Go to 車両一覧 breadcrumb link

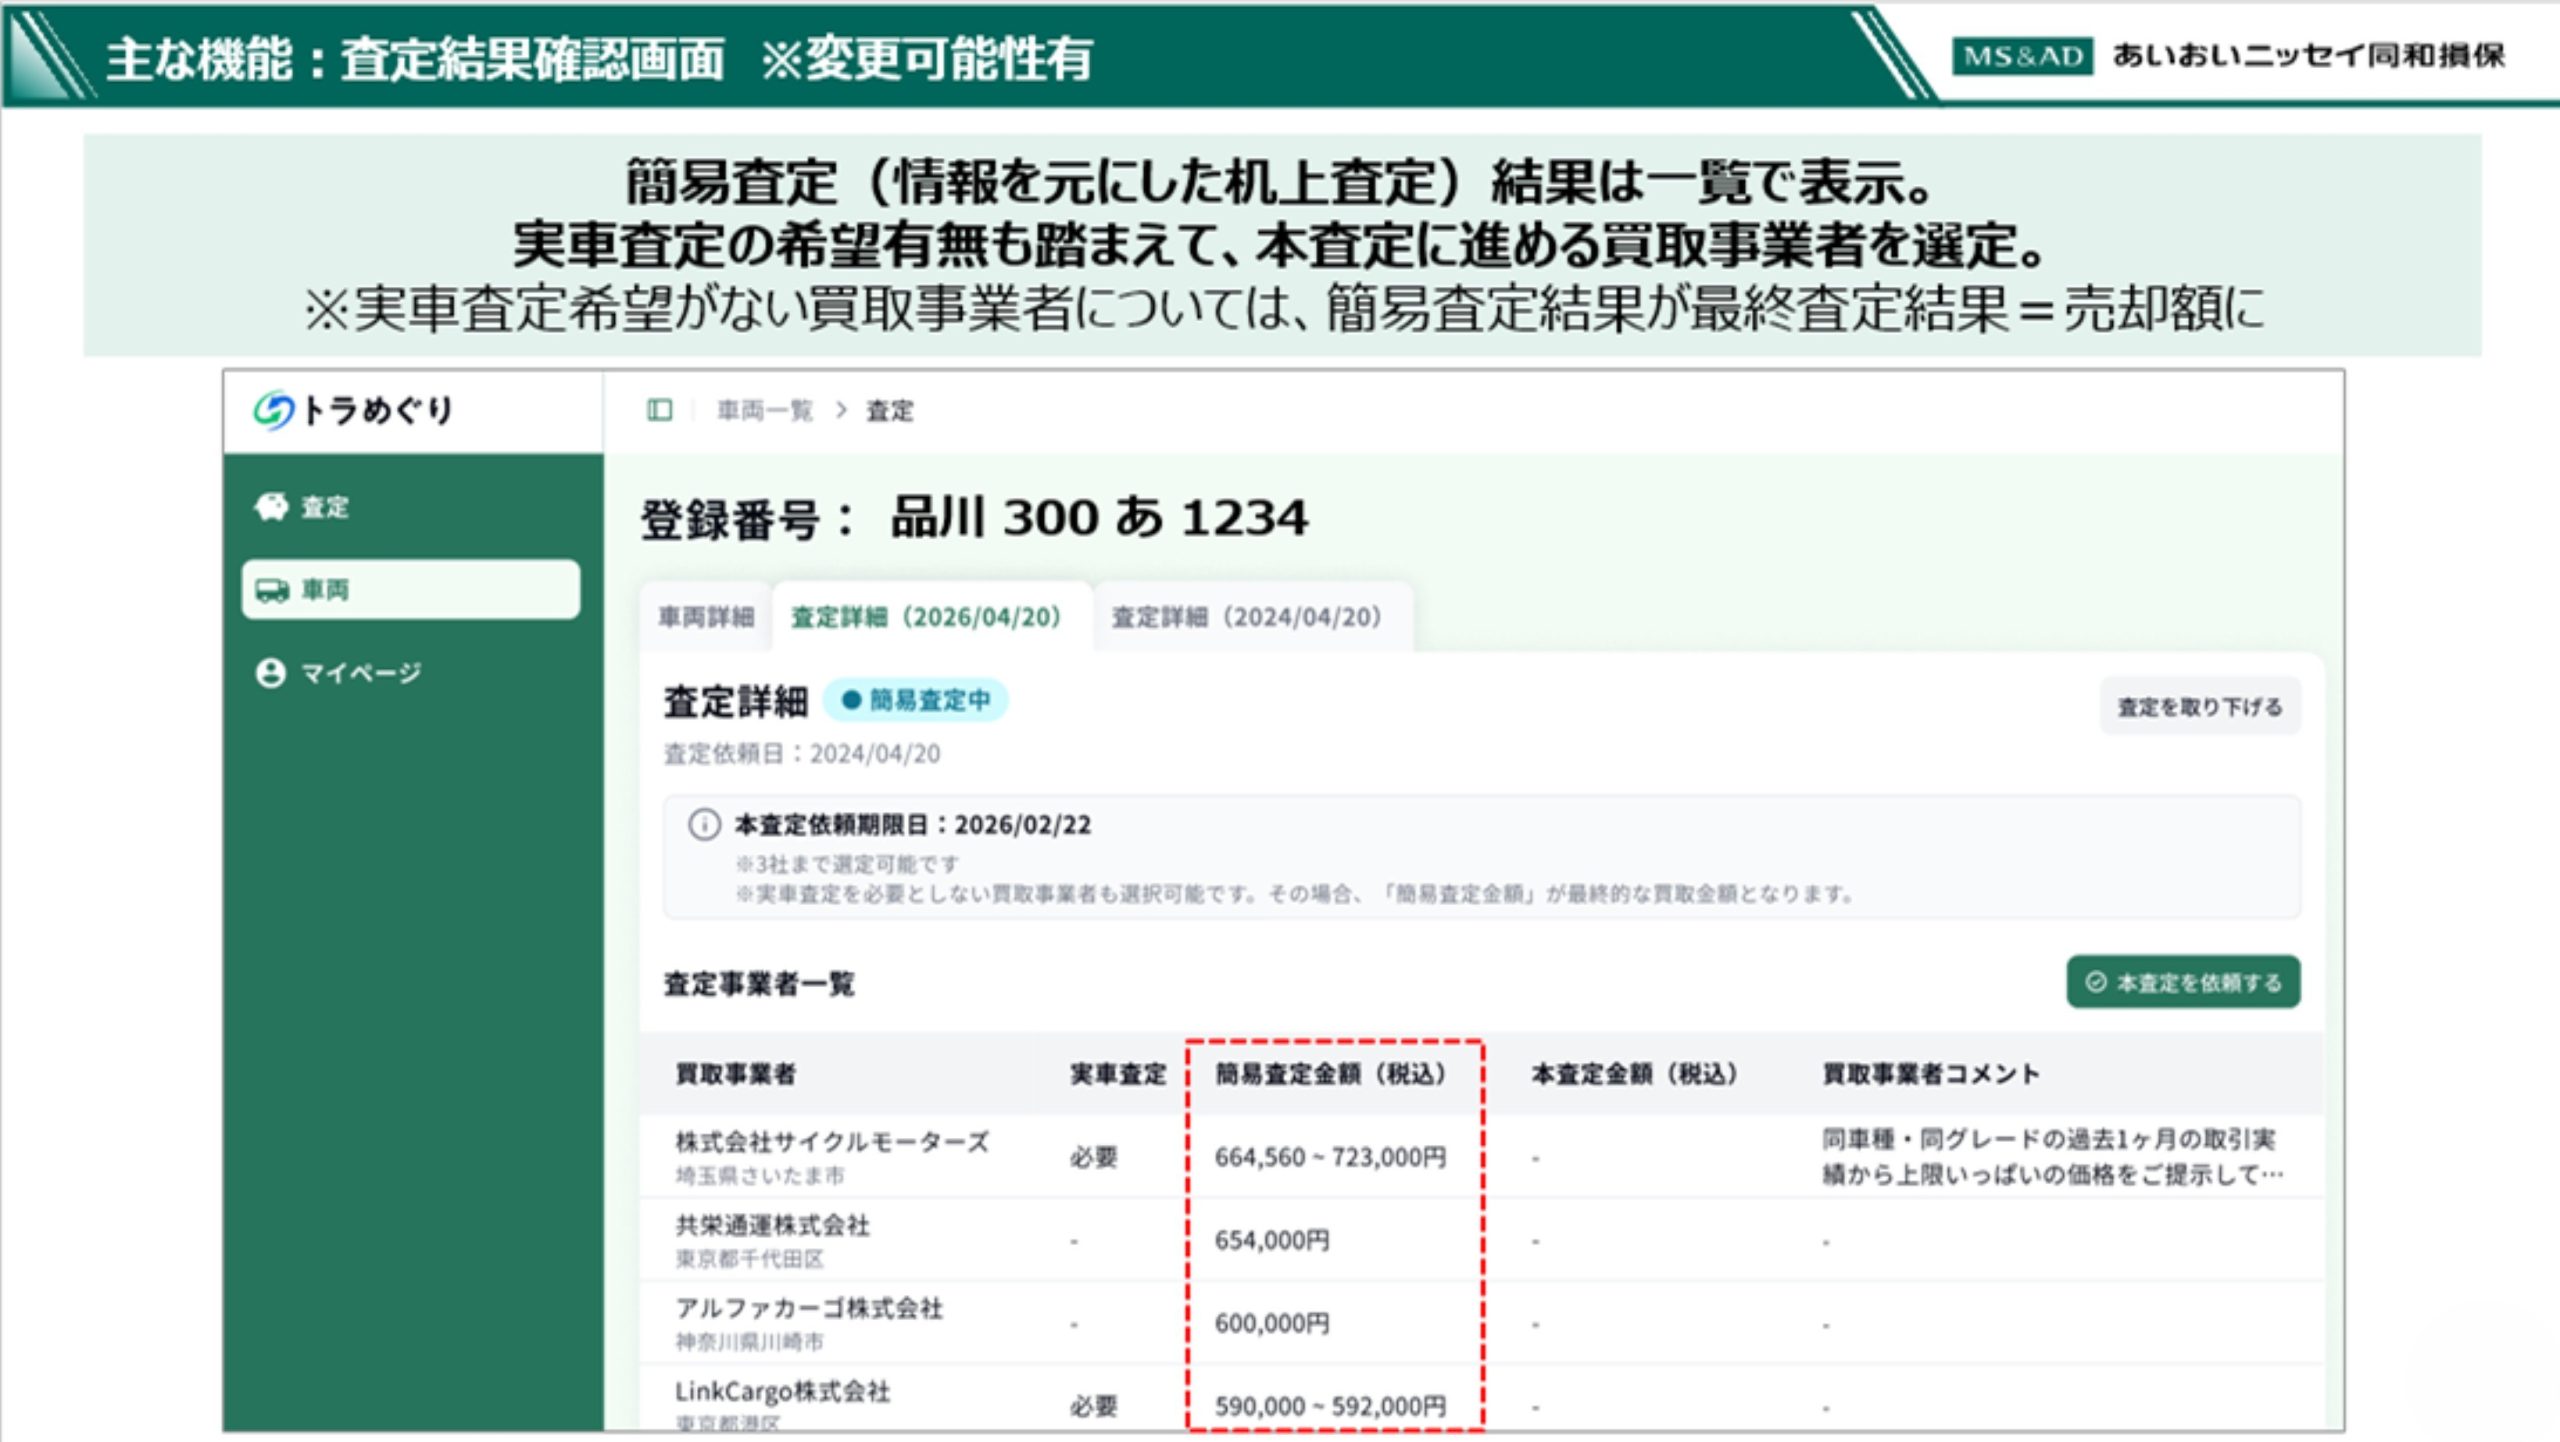[x=765, y=410]
